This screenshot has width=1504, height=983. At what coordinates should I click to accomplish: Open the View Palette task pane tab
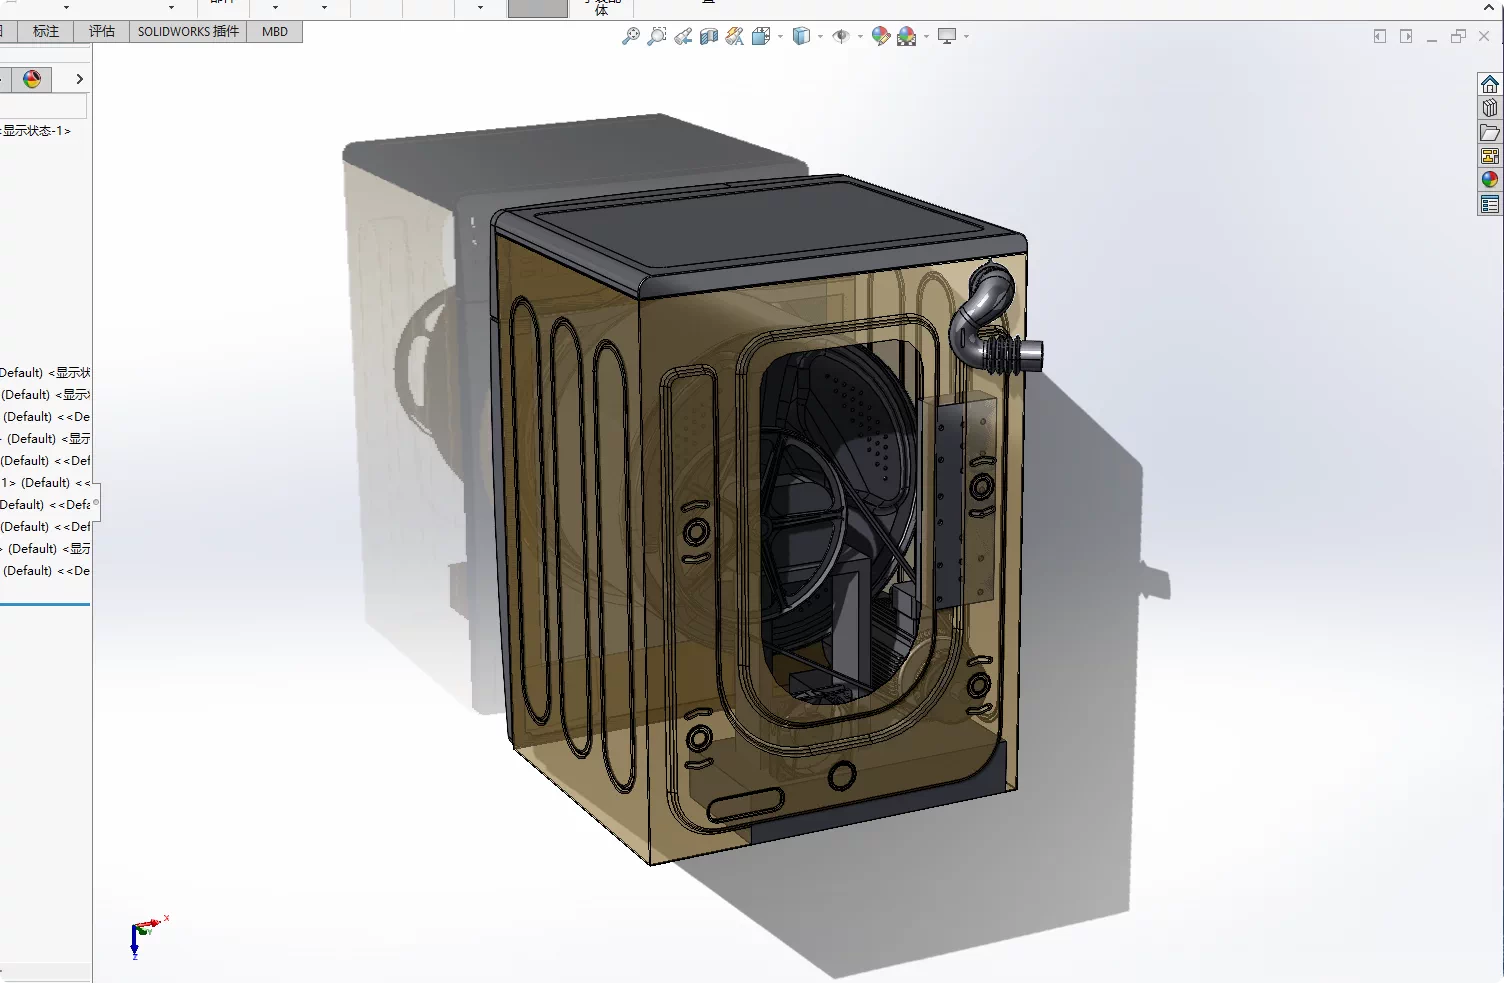point(1490,156)
